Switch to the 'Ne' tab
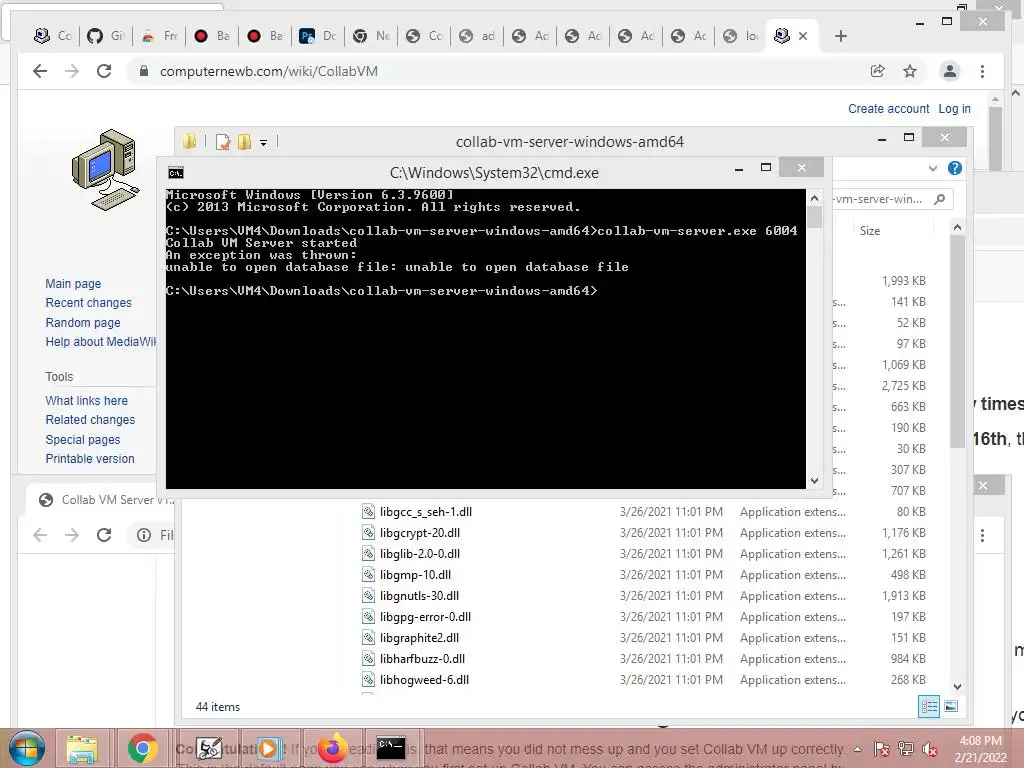Screen dimensions: 1024x768 371,36
